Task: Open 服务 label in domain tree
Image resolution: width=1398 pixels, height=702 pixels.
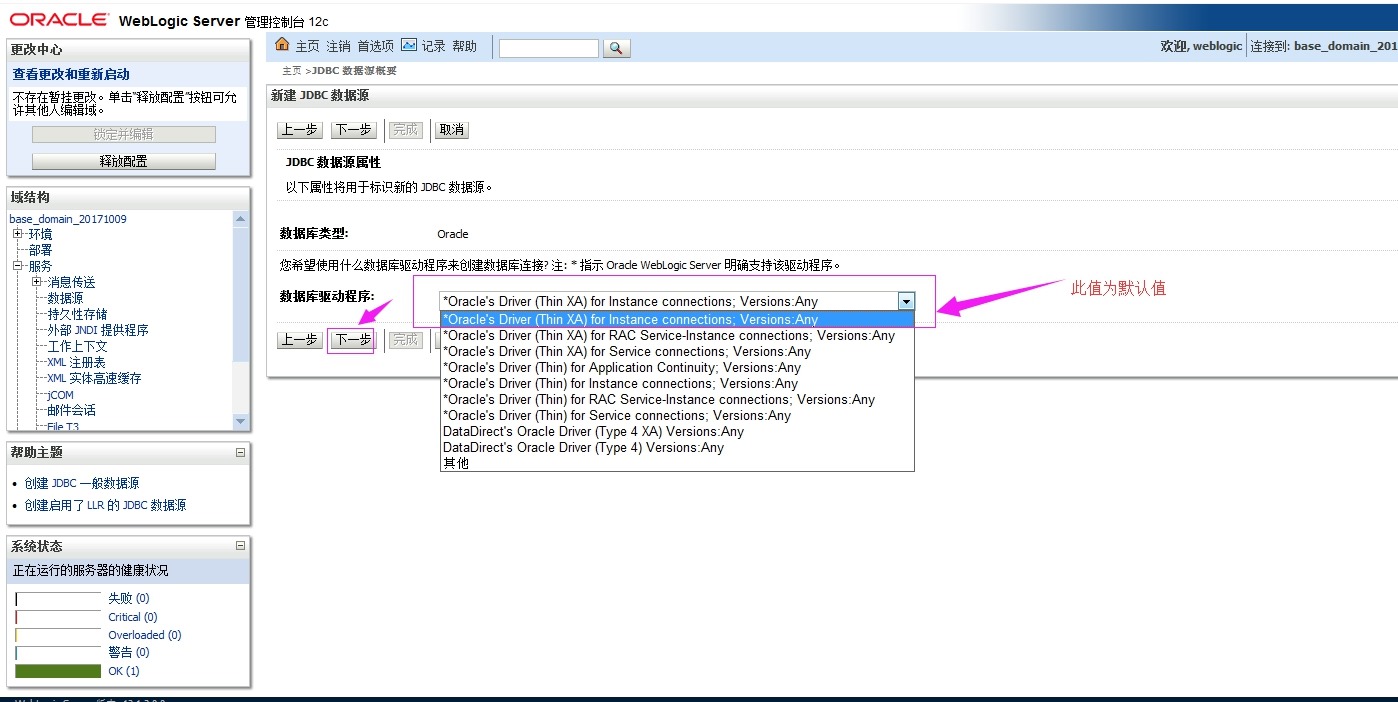Action: tap(40, 266)
